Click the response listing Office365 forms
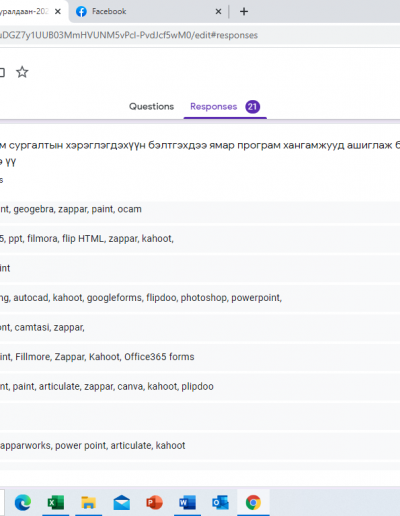The height and width of the screenshot is (516, 400). tap(200, 357)
